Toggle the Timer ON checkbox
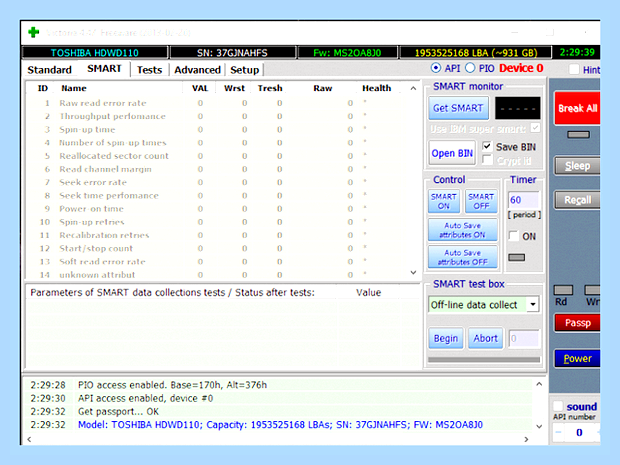The image size is (620, 465). click(514, 236)
